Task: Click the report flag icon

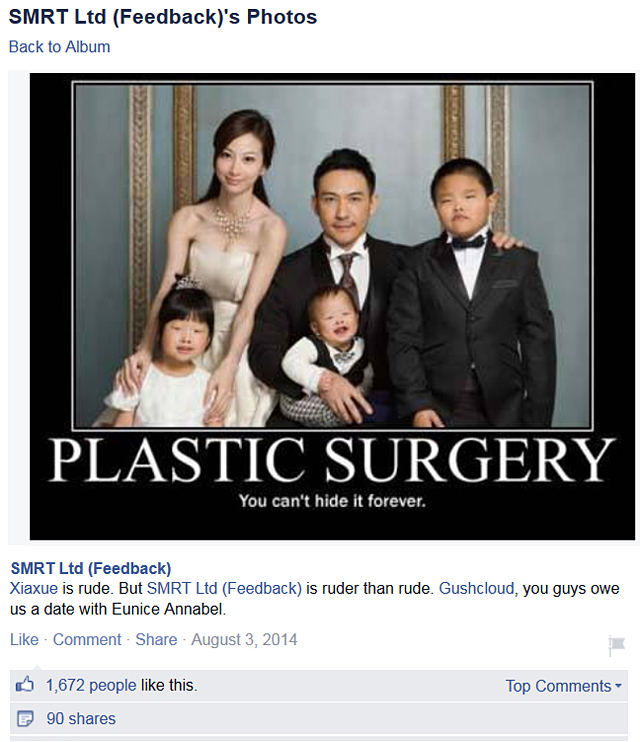Action: [x=616, y=645]
